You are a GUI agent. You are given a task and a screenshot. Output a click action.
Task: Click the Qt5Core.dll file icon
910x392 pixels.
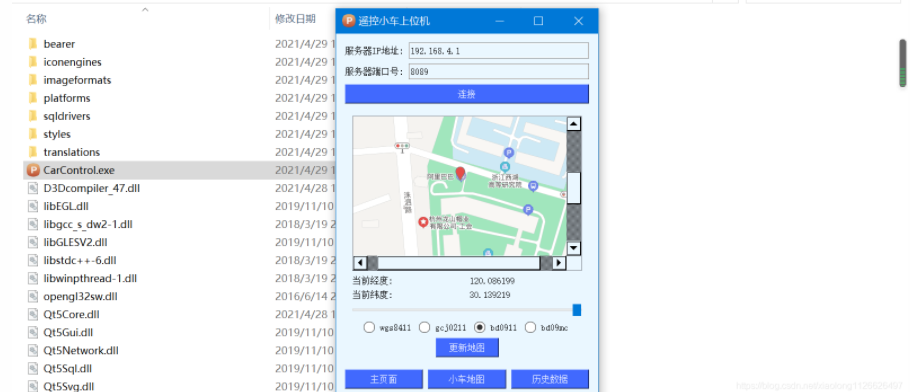33,314
